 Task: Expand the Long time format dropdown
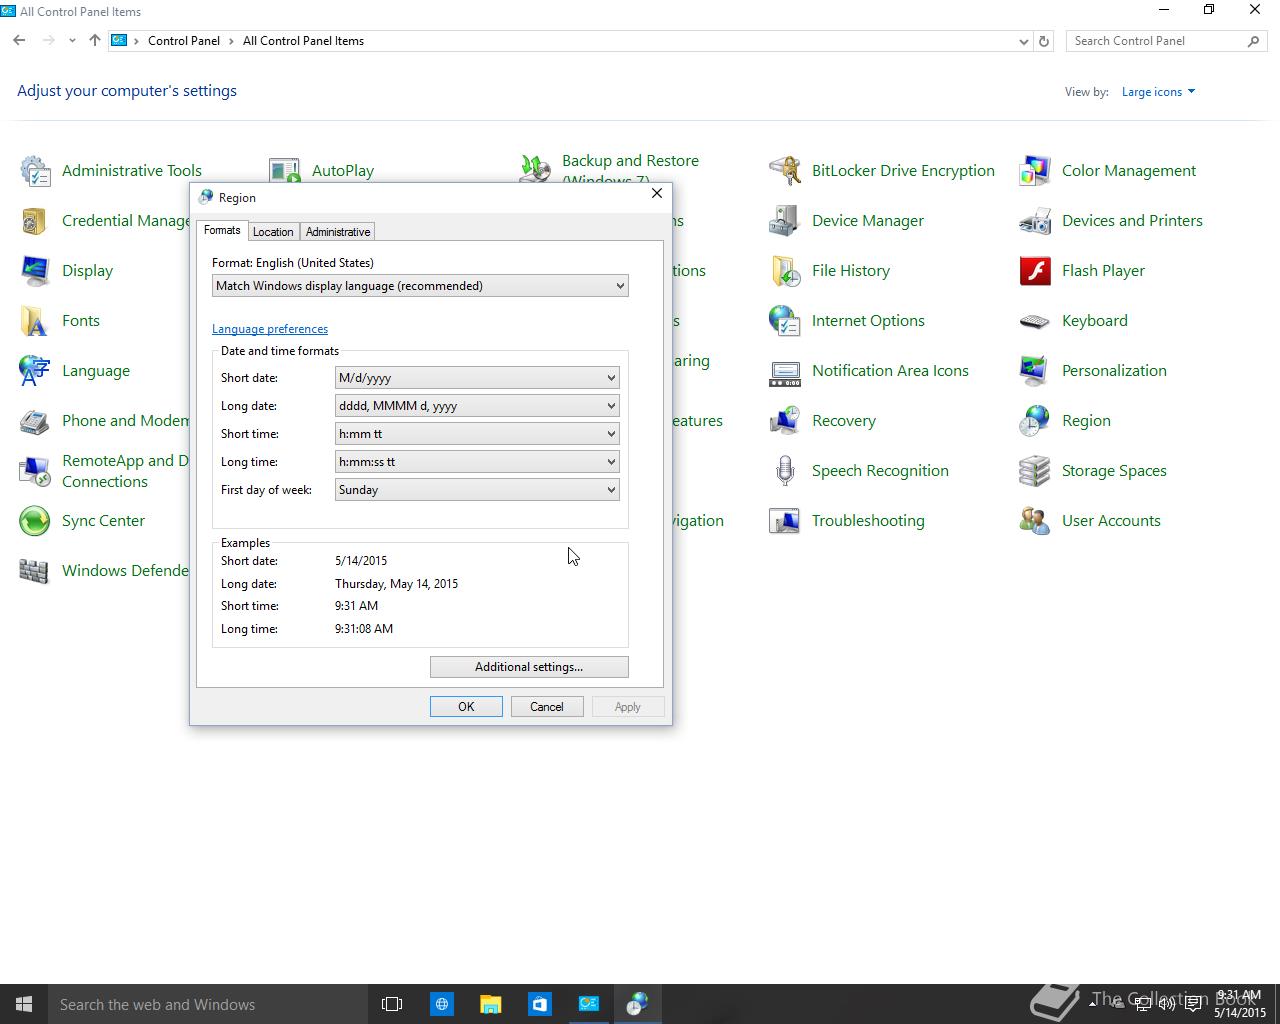click(x=477, y=462)
